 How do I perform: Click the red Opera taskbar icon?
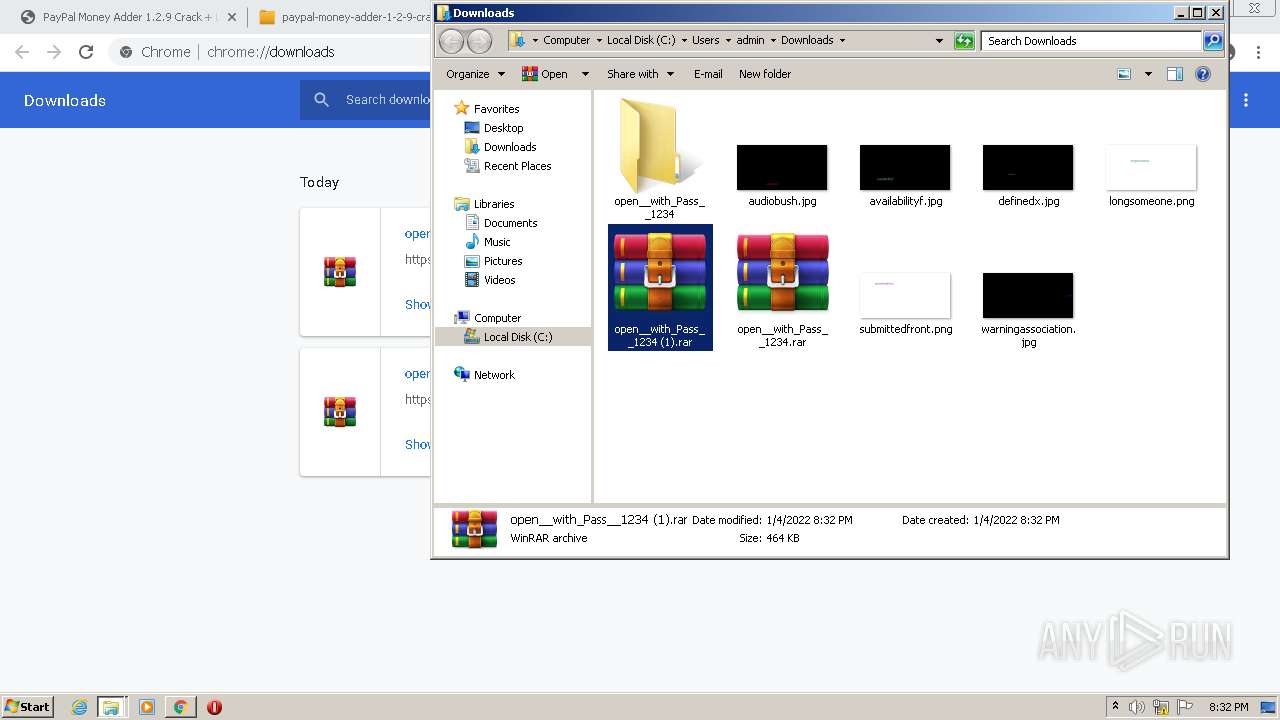[214, 707]
